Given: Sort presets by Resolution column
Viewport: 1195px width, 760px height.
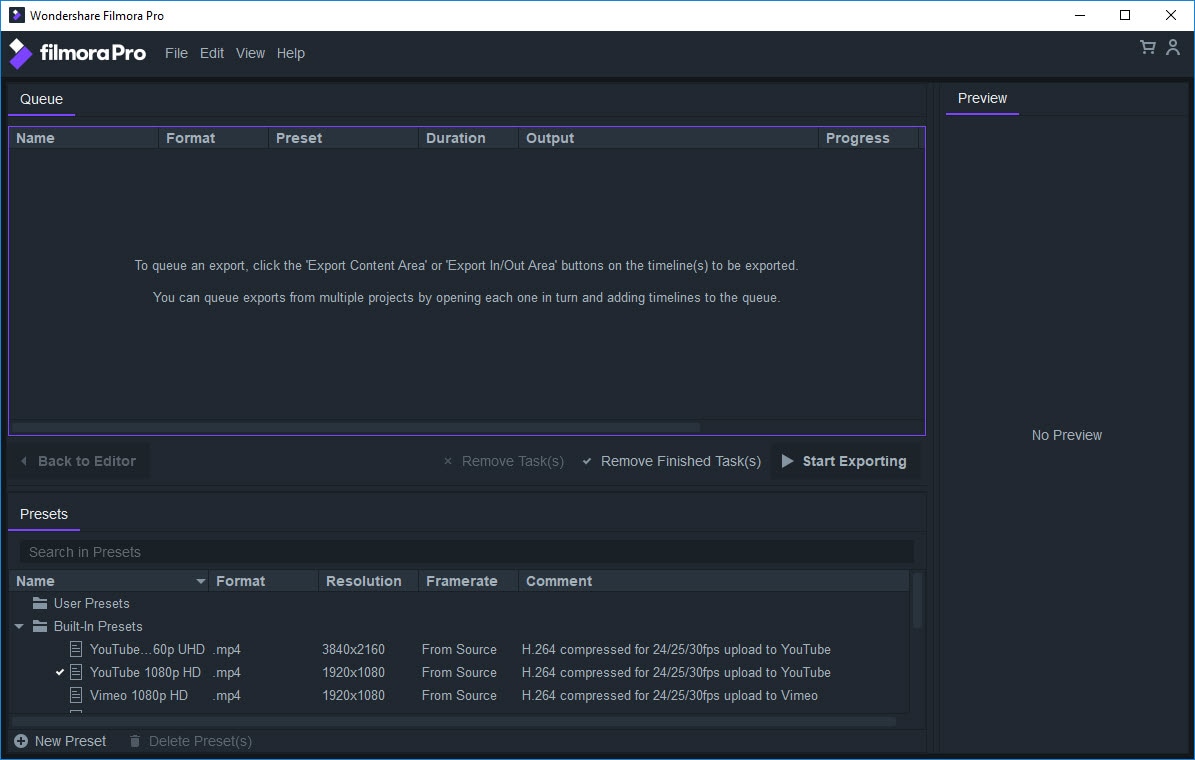Looking at the screenshot, I should (368, 581).
